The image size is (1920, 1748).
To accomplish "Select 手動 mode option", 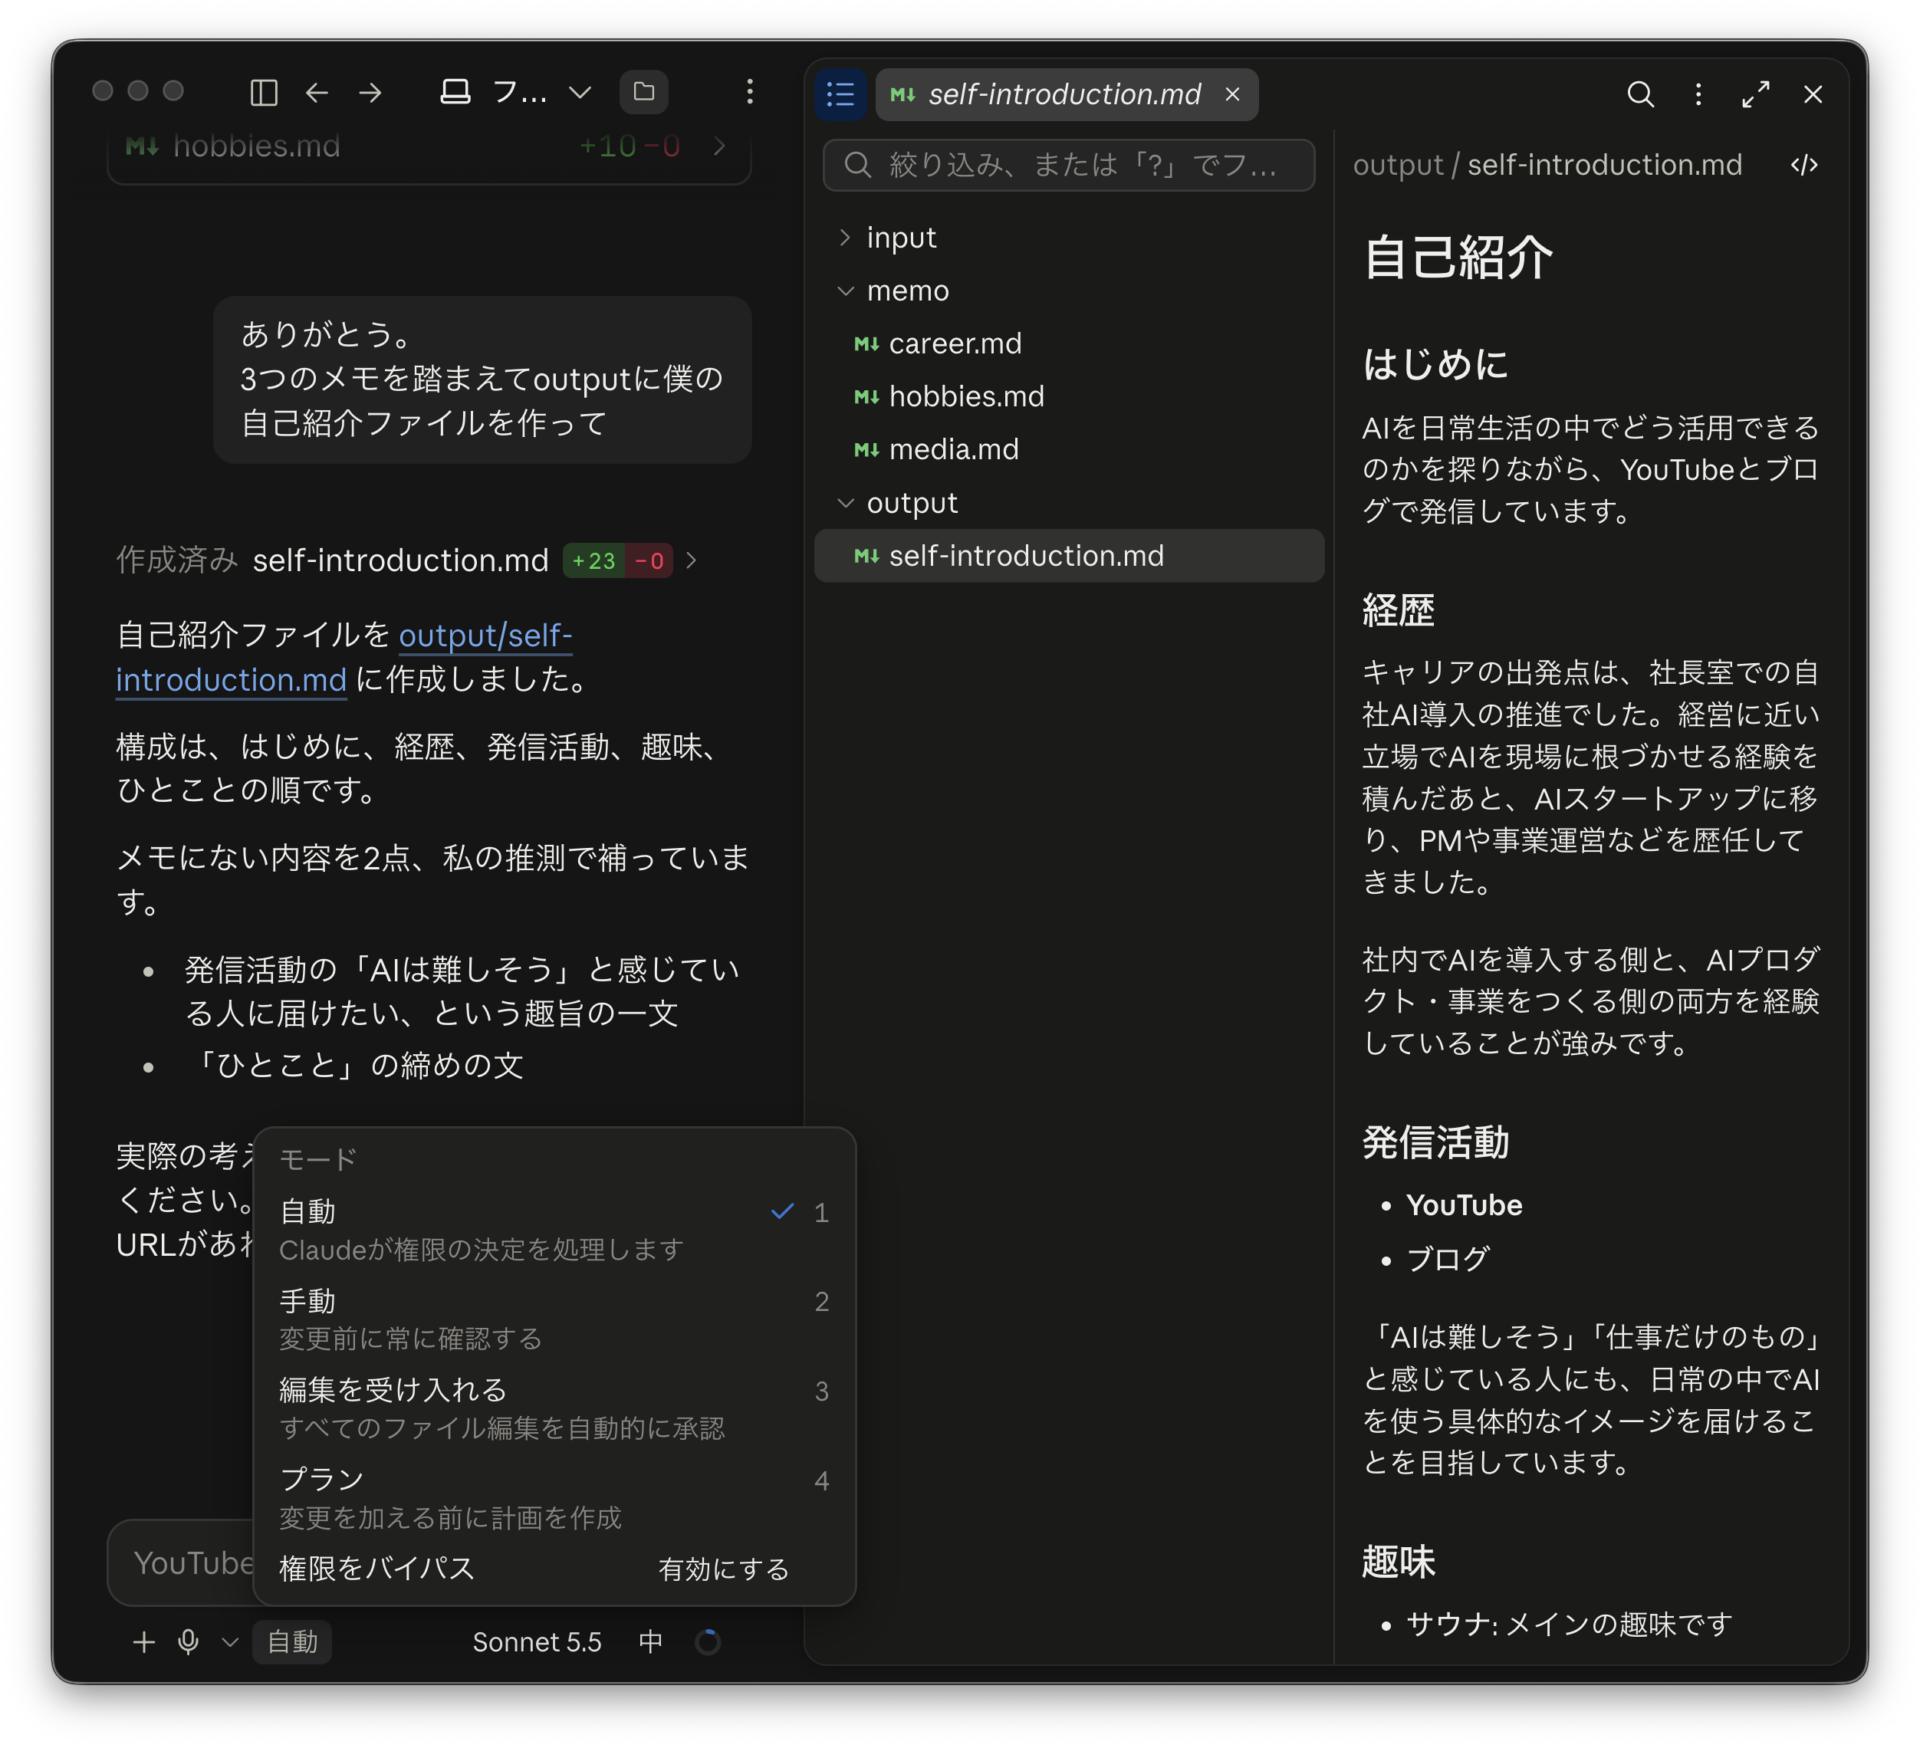I will pyautogui.click(x=554, y=1318).
